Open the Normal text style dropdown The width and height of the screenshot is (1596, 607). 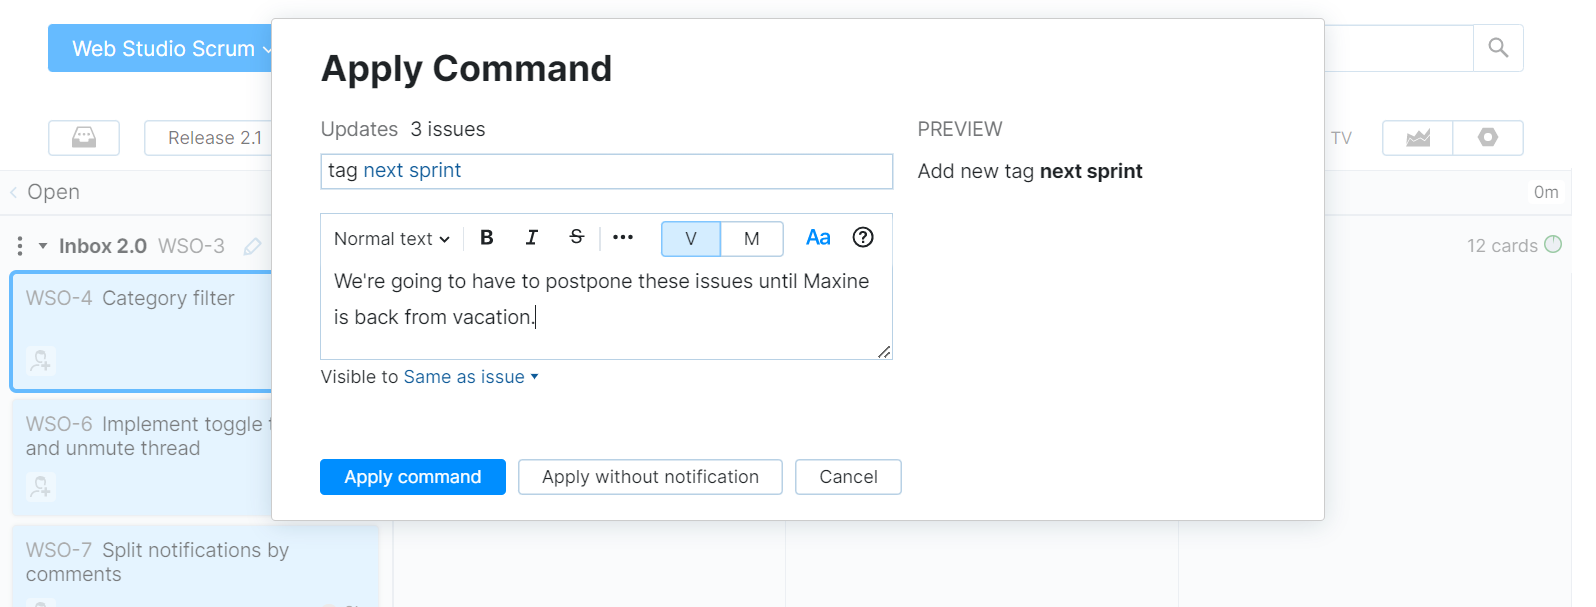[392, 239]
